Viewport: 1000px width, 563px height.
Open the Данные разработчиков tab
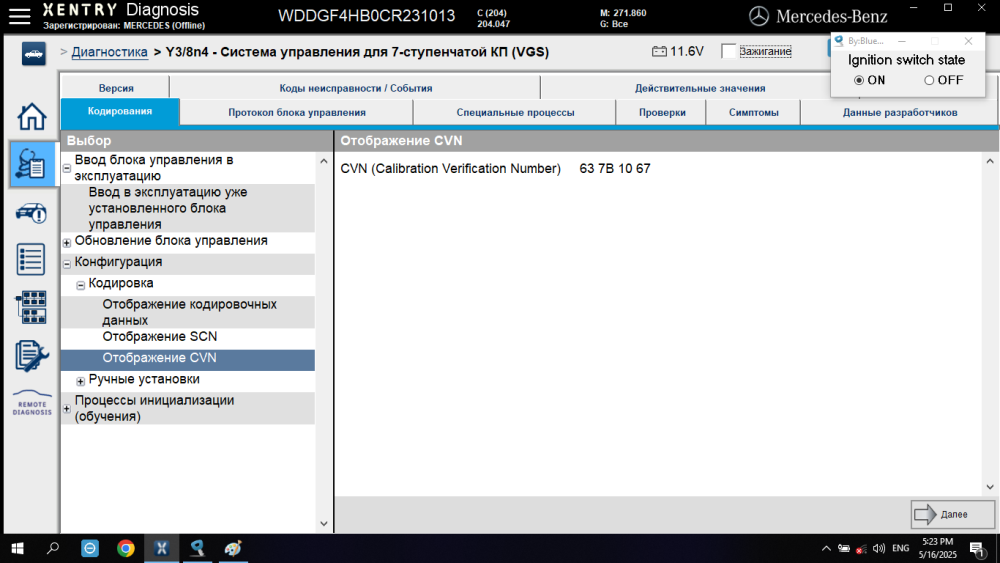pos(899,112)
